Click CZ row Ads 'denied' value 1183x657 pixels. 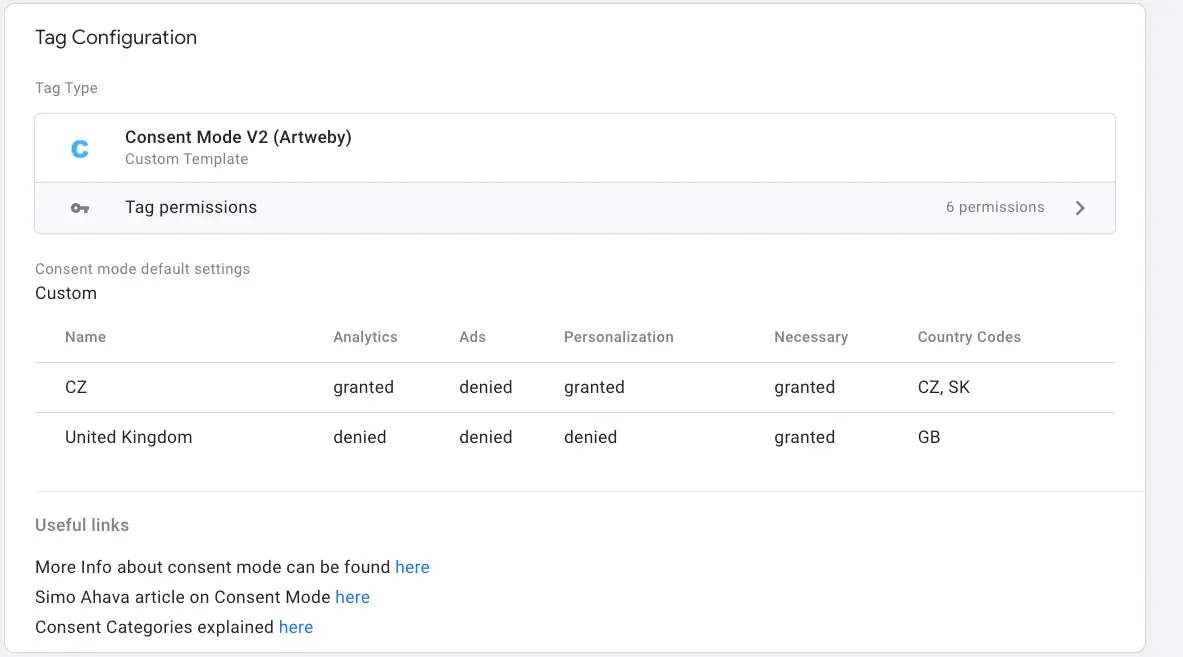[x=486, y=388]
